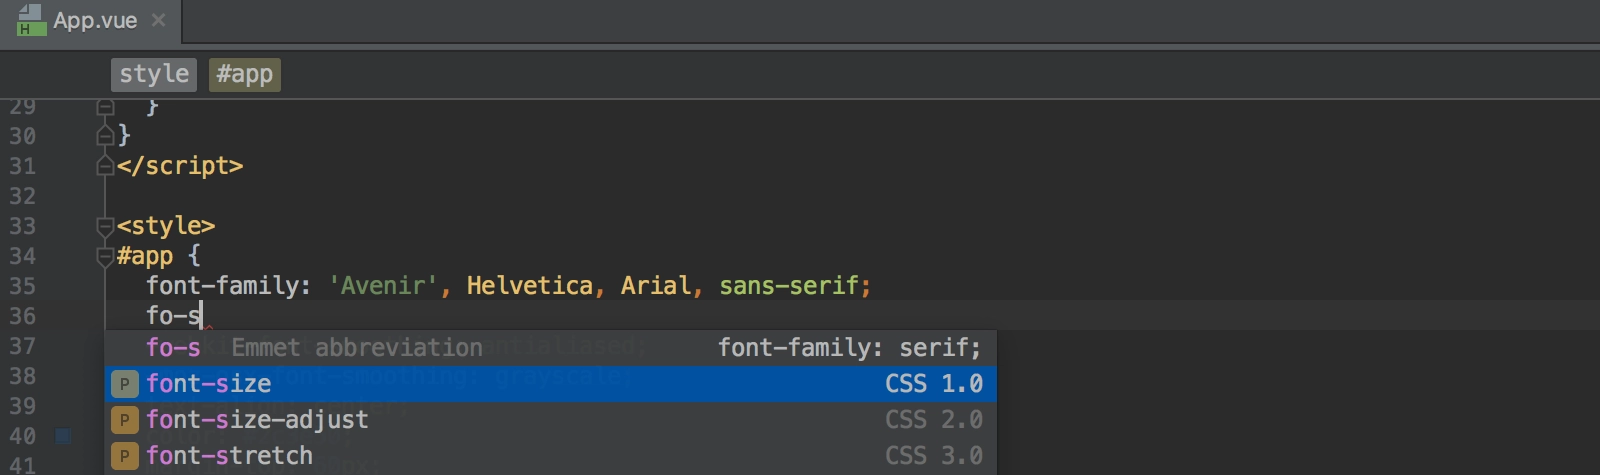Collapse the #app rule on line 34

(105, 256)
